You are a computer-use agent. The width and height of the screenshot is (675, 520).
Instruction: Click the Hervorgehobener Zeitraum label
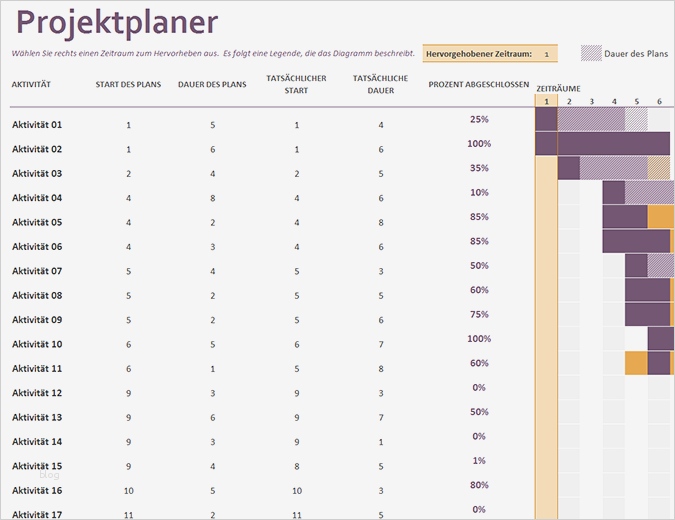click(479, 54)
